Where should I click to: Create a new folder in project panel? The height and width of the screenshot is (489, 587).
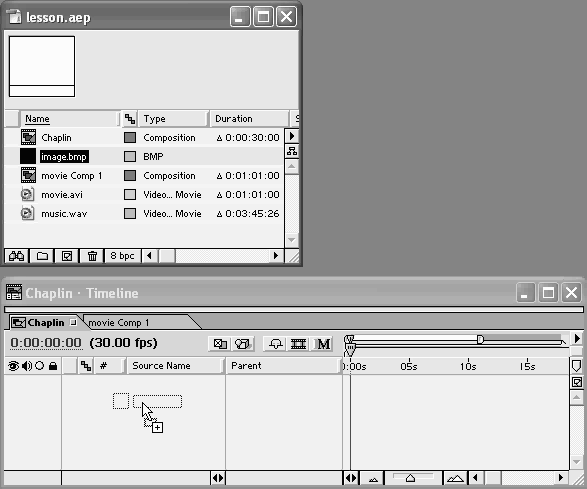tap(42, 256)
